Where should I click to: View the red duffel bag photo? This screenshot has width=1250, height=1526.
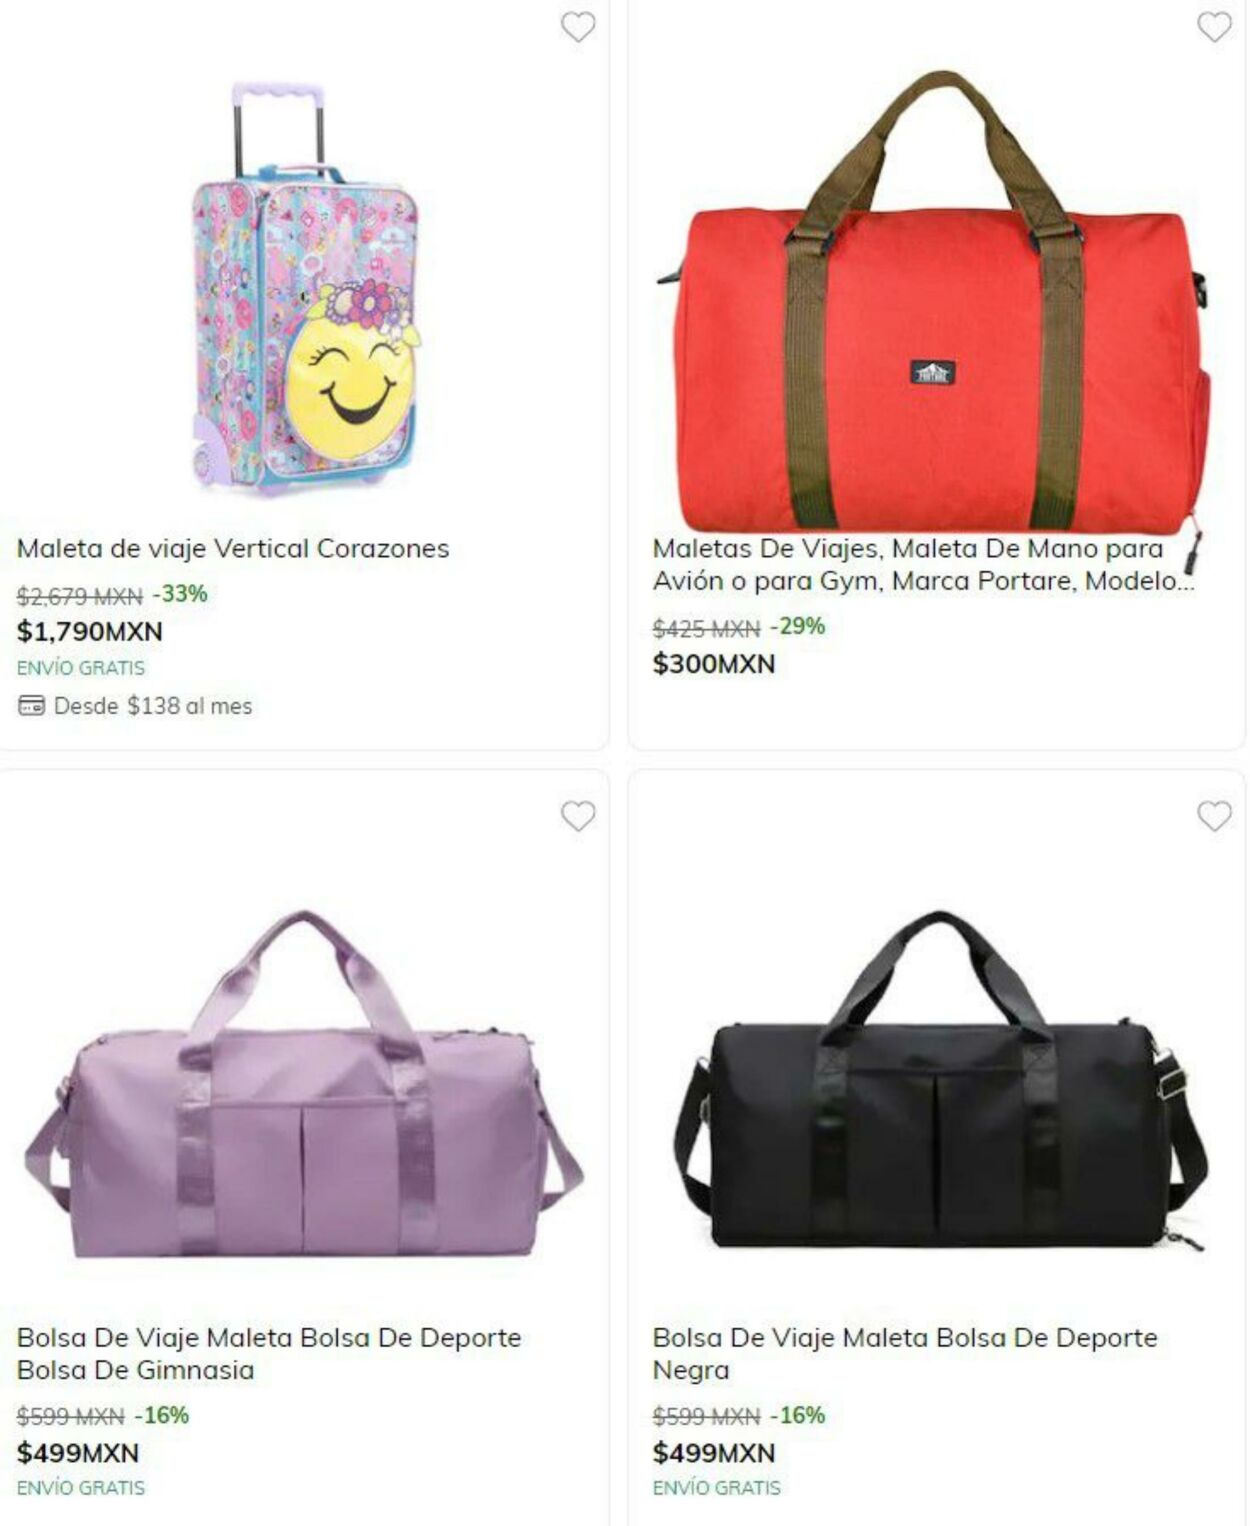tap(932, 300)
